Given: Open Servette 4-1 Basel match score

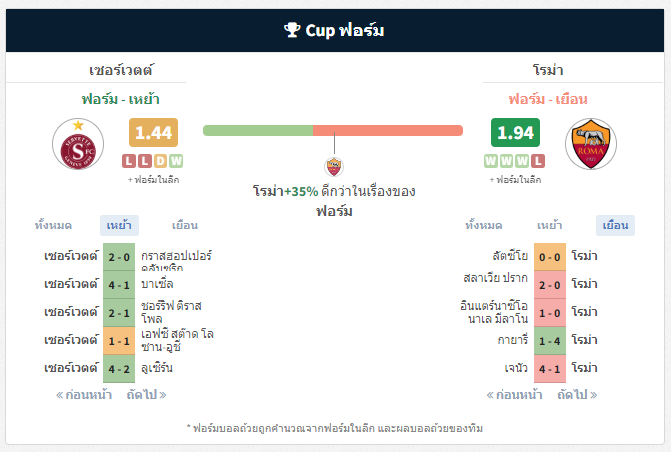Looking at the screenshot, I should pos(119,285).
